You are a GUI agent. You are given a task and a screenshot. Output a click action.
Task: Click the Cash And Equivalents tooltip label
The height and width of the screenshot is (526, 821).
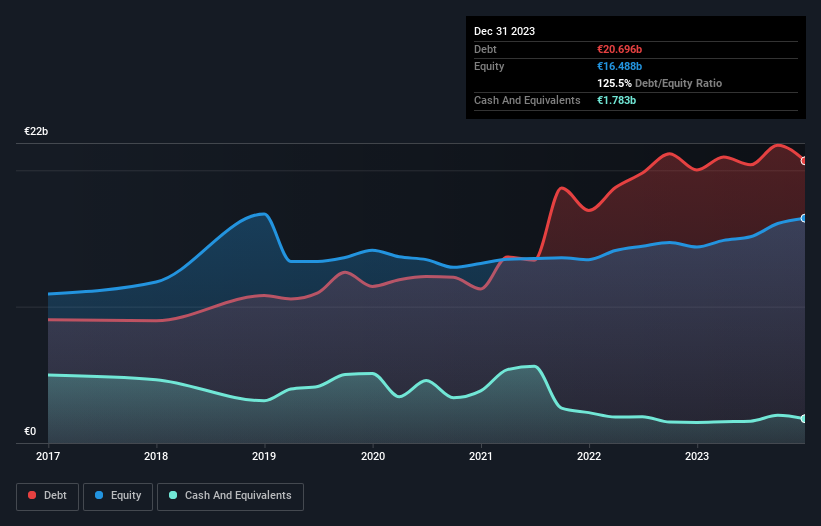(x=527, y=100)
